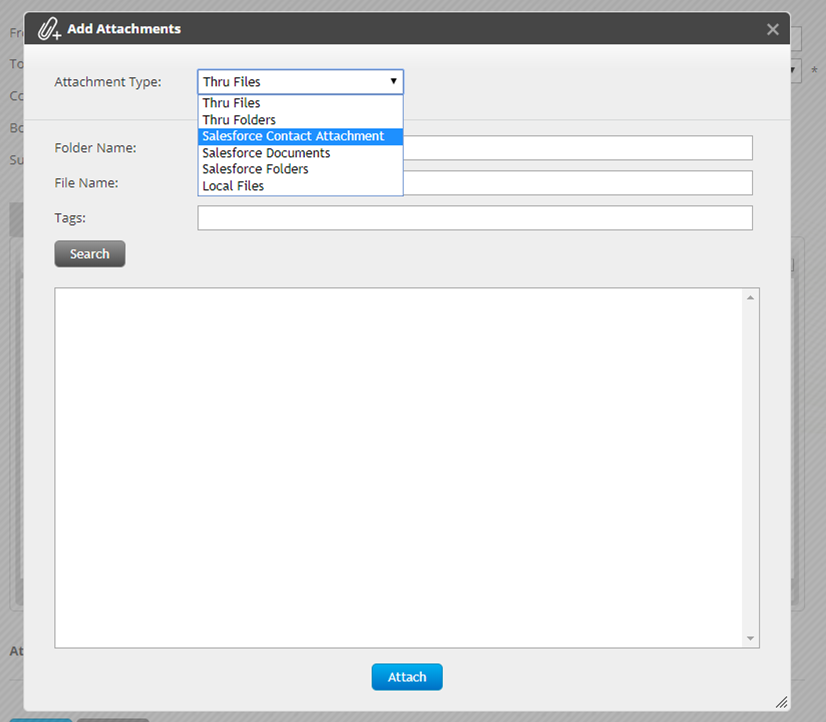This screenshot has height=722, width=826.
Task: Select Local Files attachment type
Action: (233, 186)
